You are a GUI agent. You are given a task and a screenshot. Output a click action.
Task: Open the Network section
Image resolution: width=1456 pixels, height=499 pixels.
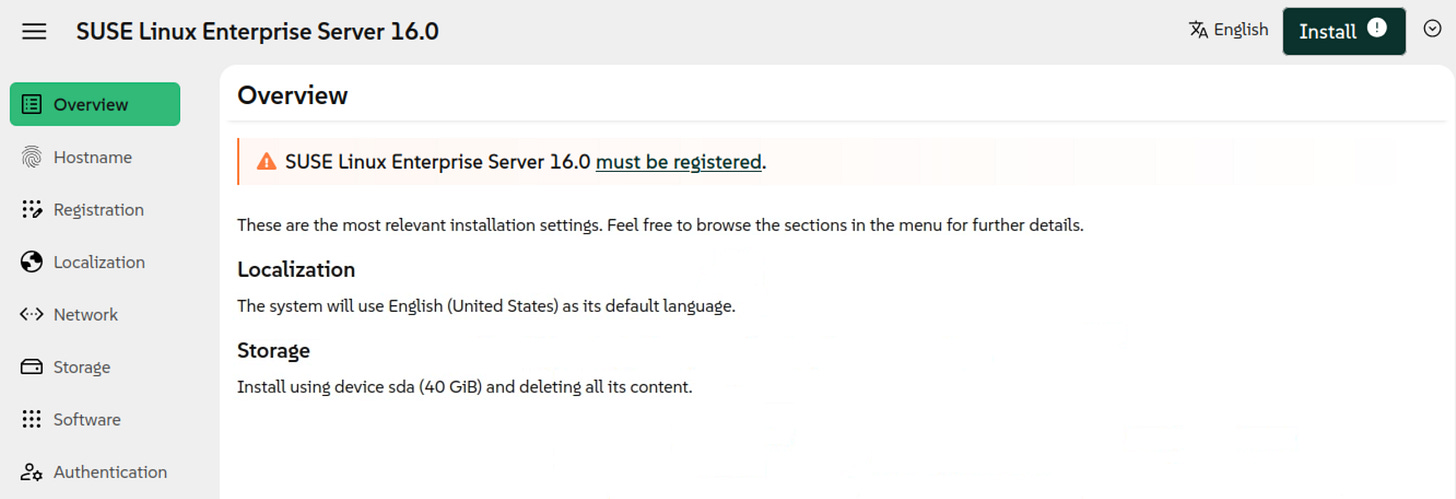[x=95, y=314]
